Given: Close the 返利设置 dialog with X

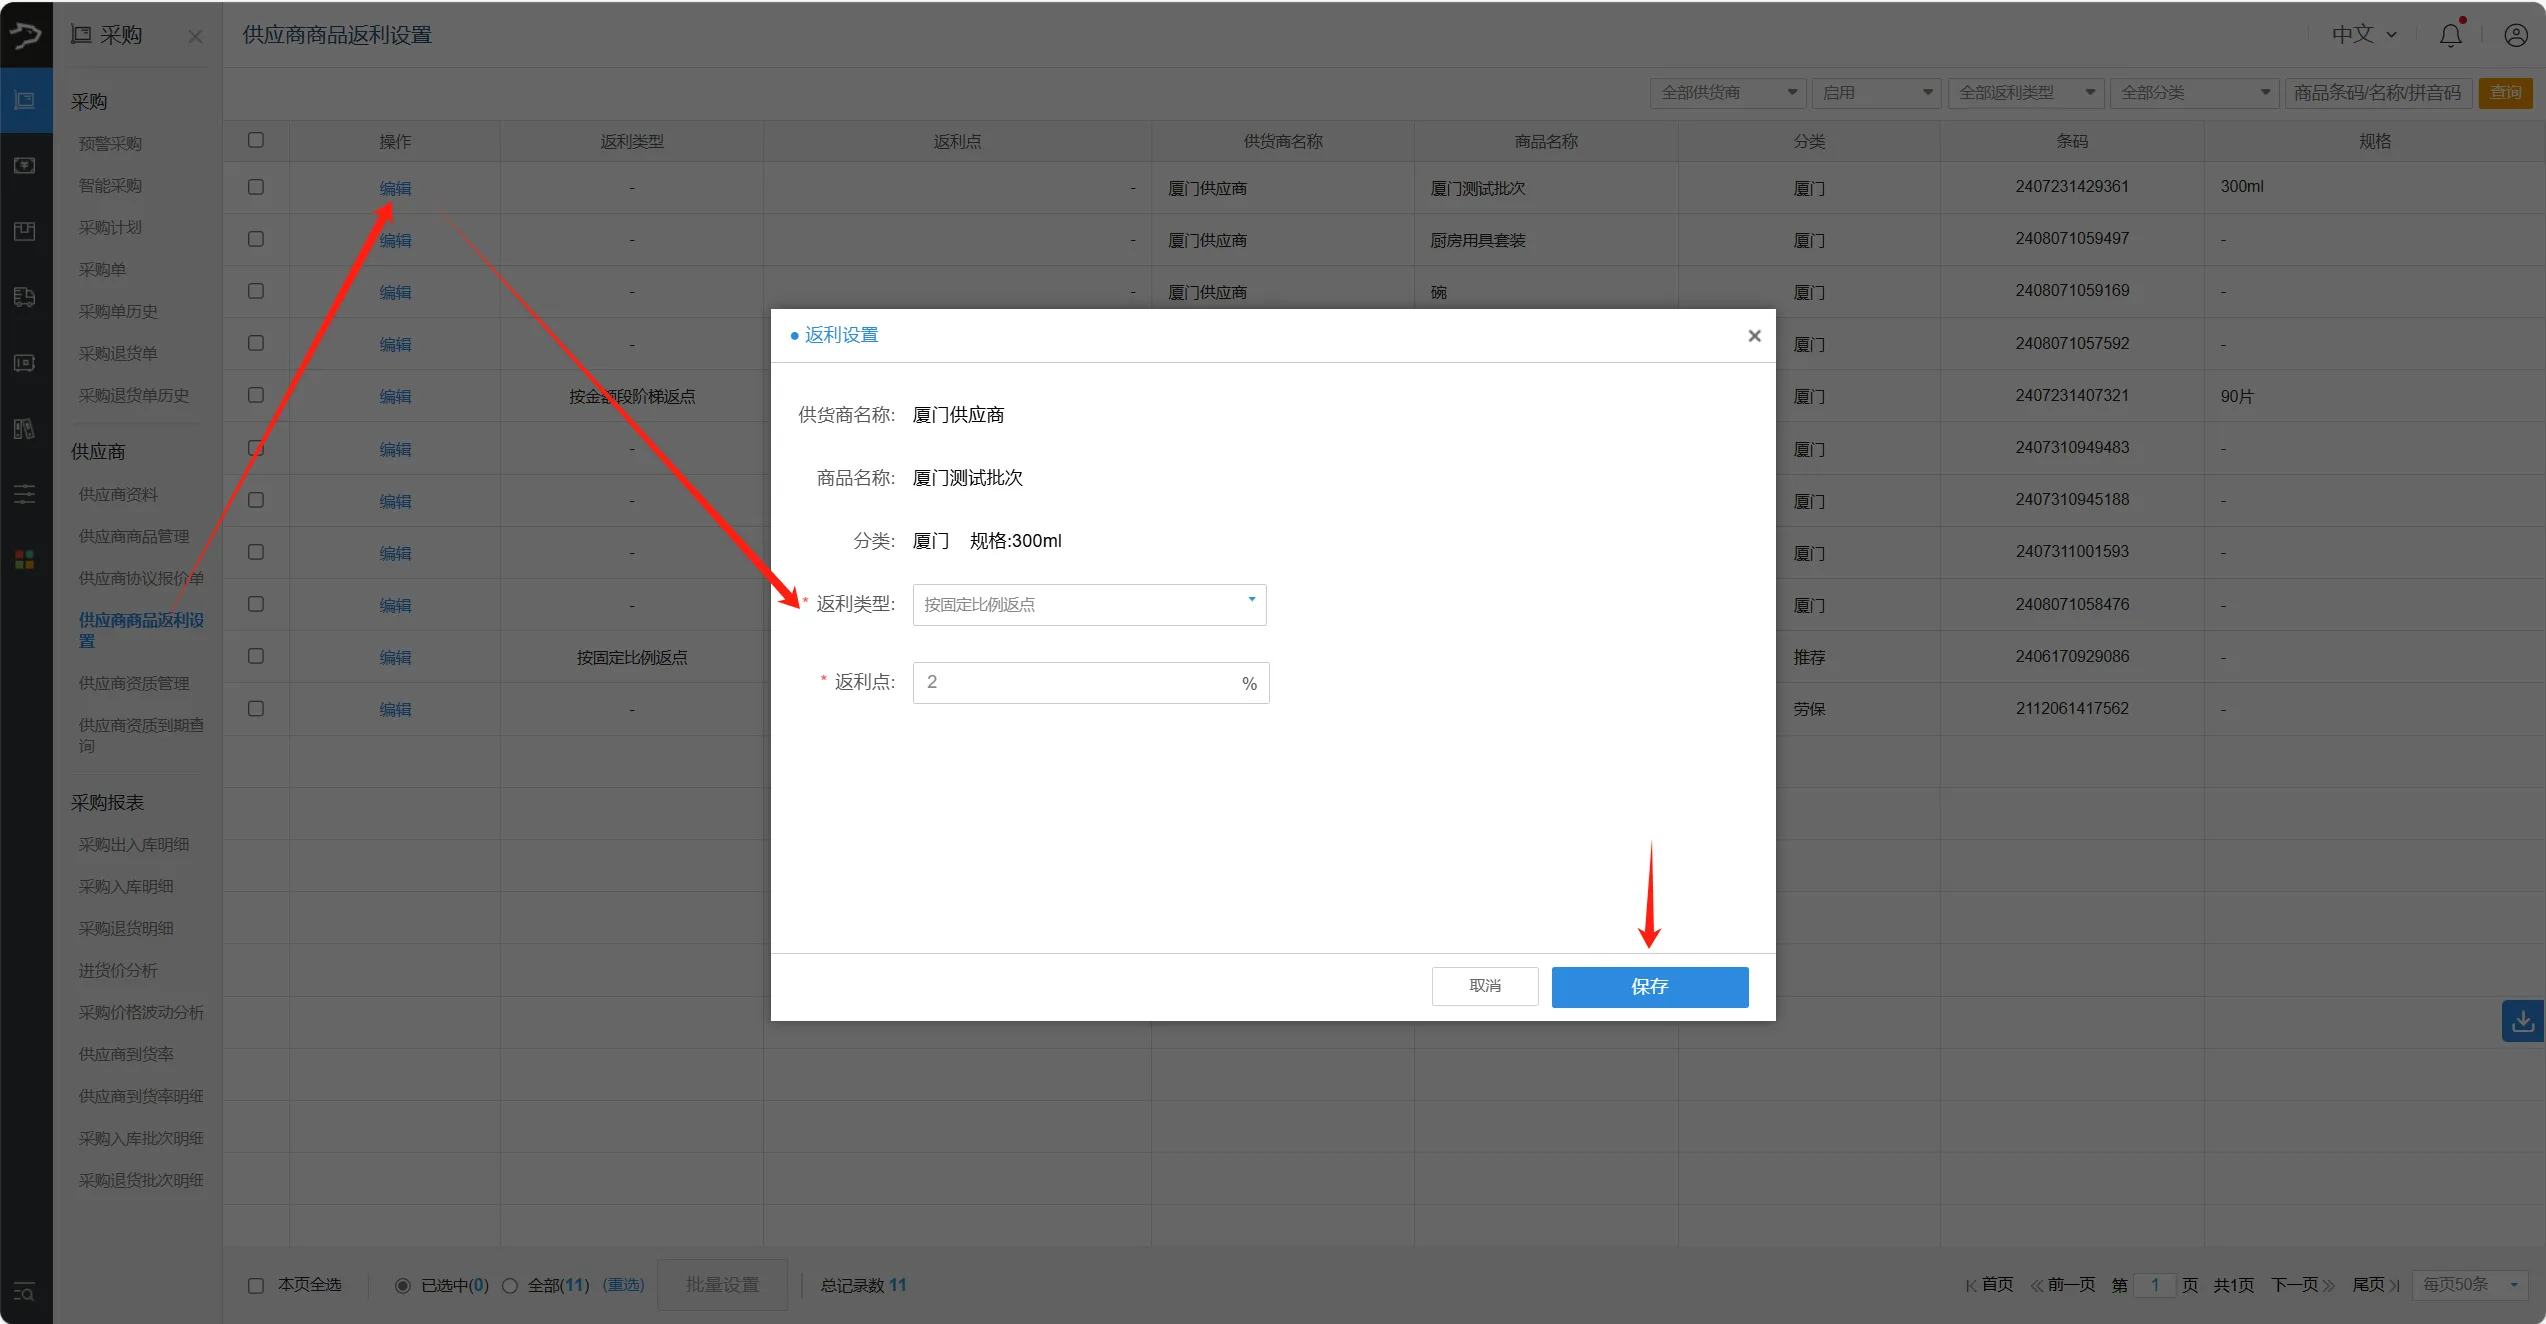Looking at the screenshot, I should [1754, 336].
